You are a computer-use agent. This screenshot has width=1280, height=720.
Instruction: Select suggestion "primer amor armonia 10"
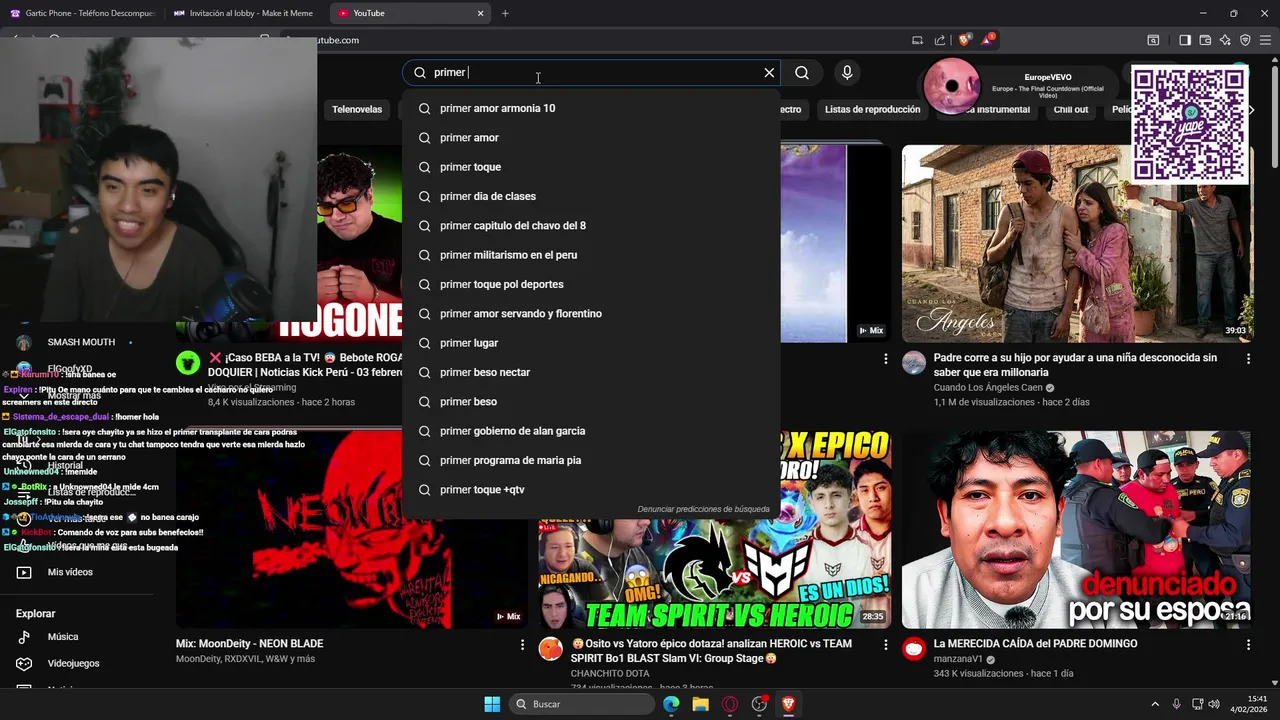point(591,108)
